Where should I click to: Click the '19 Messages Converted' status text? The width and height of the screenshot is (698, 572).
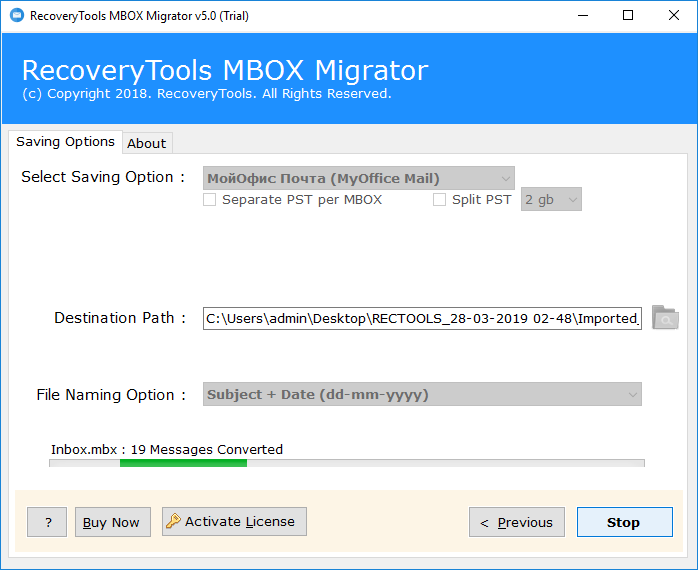(x=207, y=450)
